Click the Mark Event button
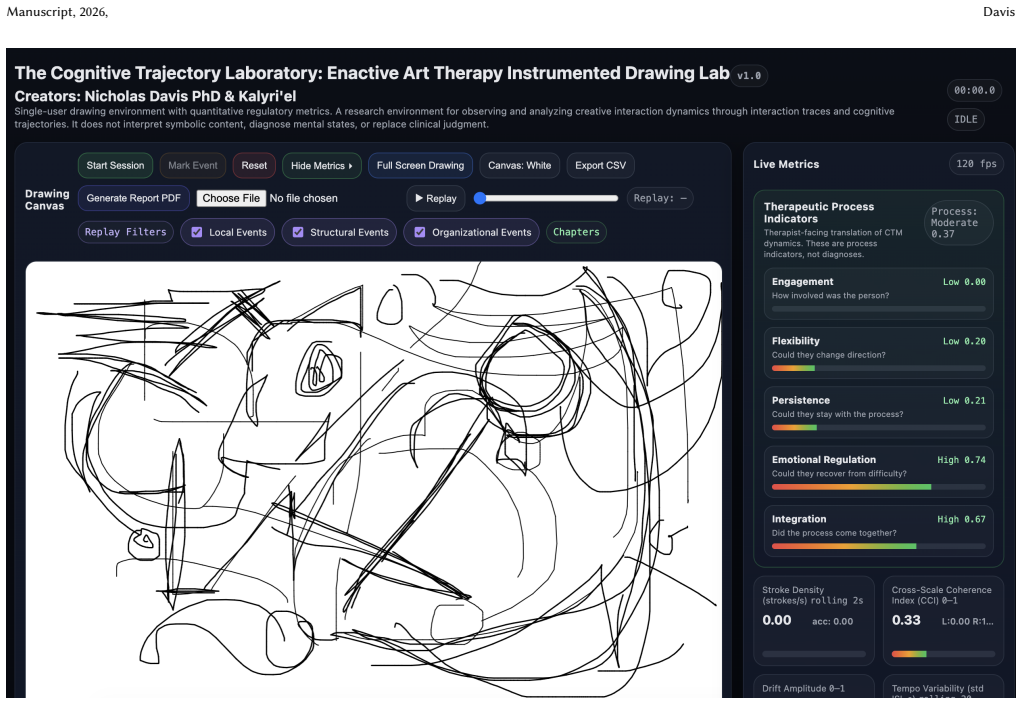 [193, 166]
